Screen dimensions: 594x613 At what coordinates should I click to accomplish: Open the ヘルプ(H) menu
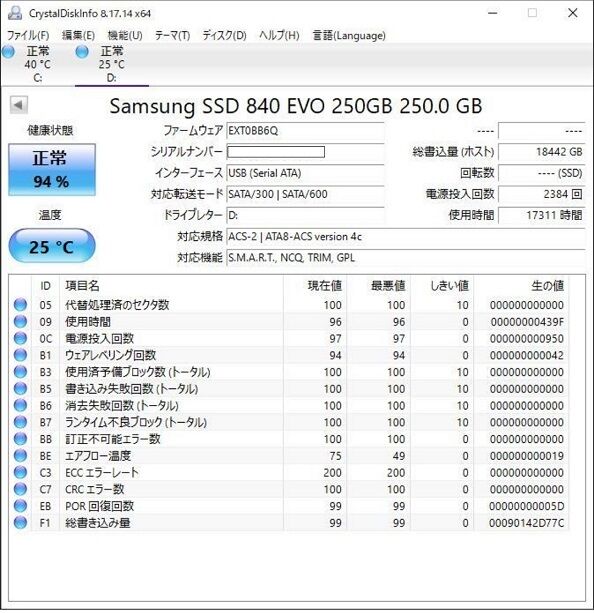pos(279,36)
